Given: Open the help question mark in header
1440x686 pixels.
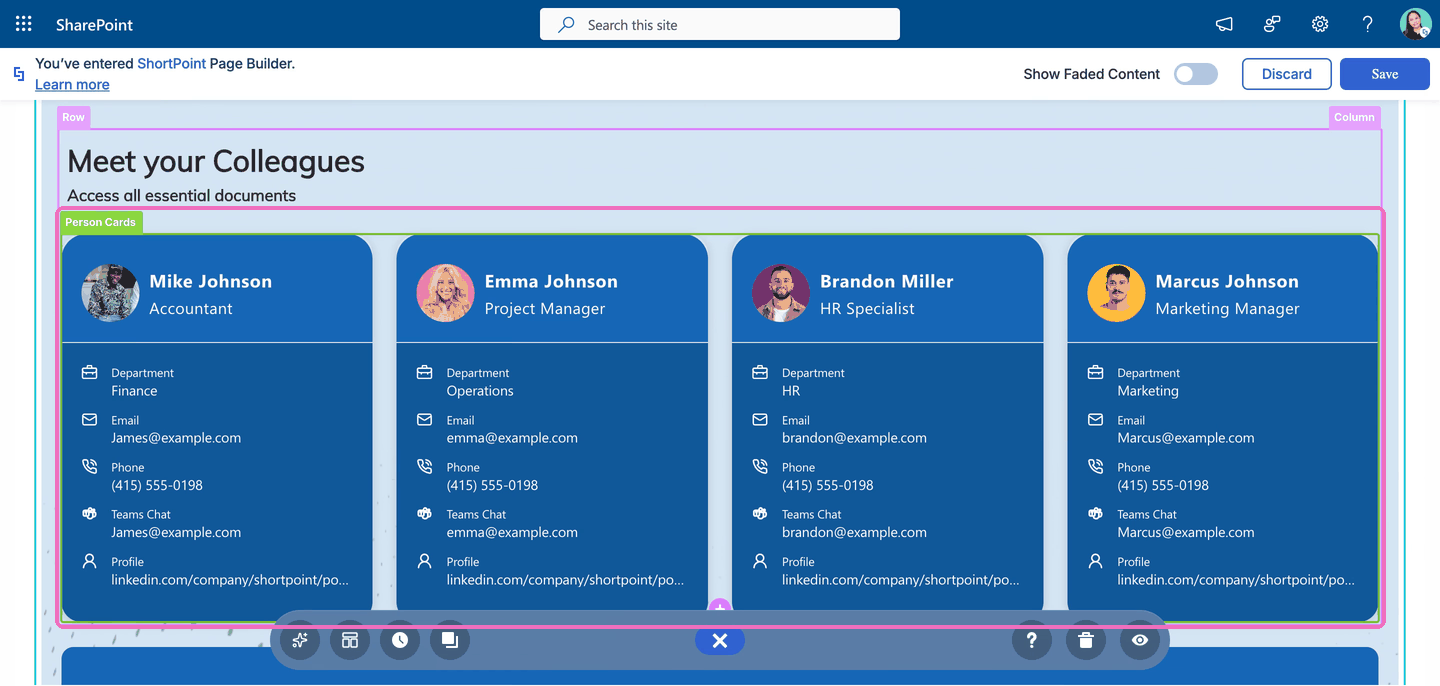Looking at the screenshot, I should point(1368,24).
